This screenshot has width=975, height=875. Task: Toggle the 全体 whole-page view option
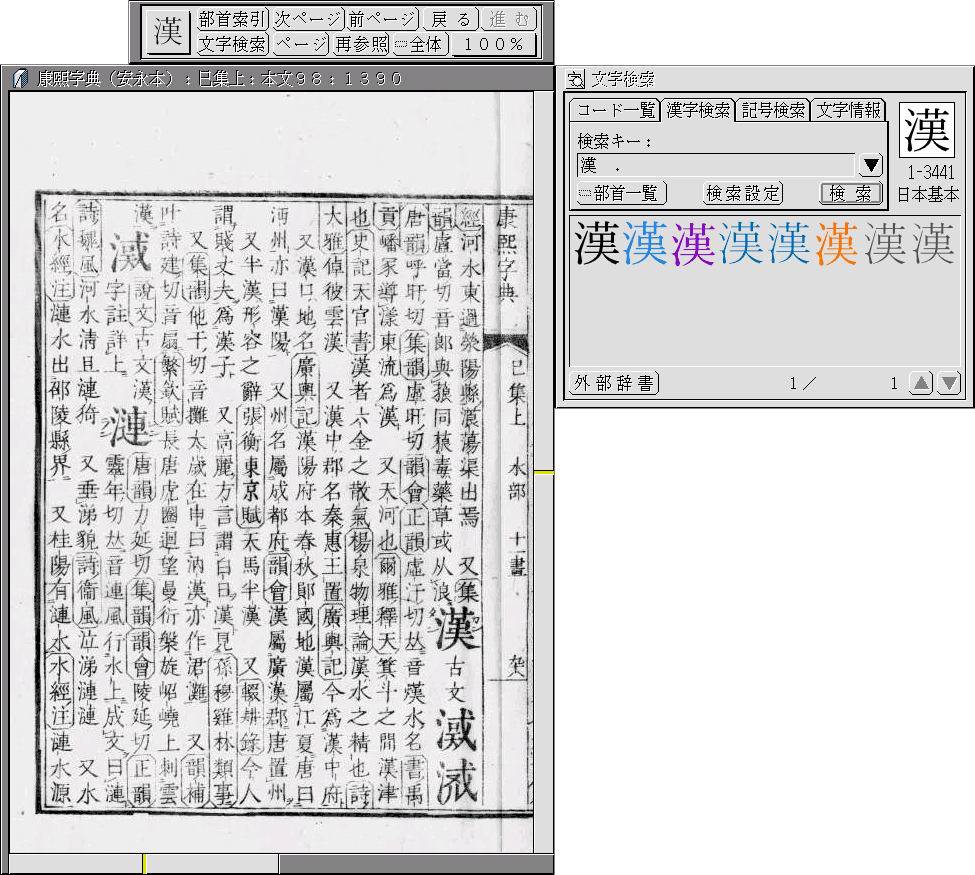coord(420,44)
